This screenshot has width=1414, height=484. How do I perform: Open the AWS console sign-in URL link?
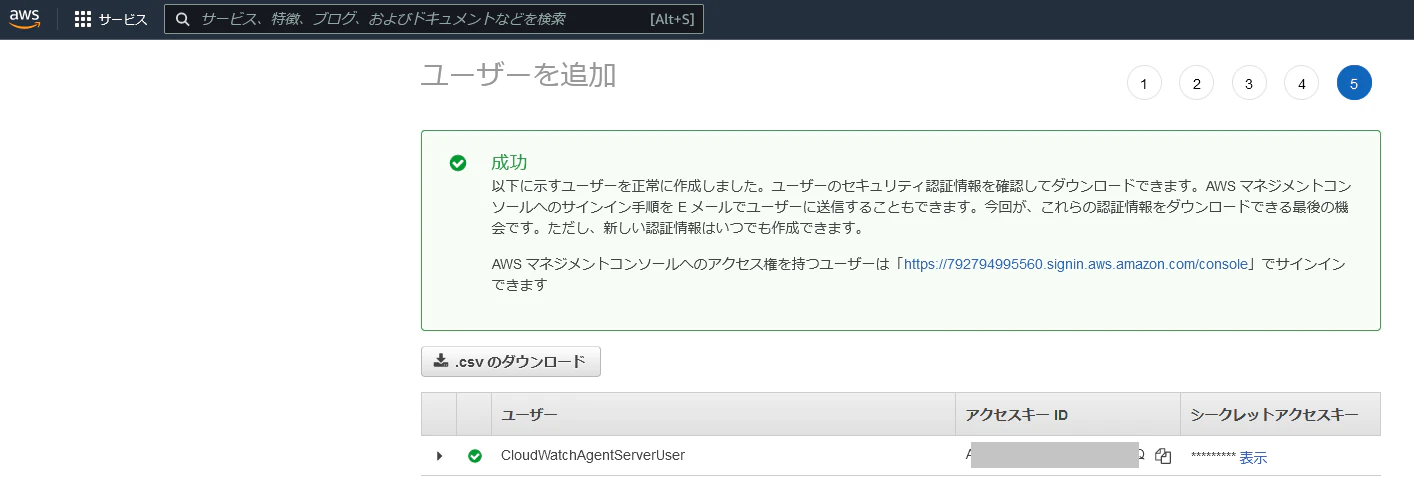pyautogui.click(x=1076, y=265)
